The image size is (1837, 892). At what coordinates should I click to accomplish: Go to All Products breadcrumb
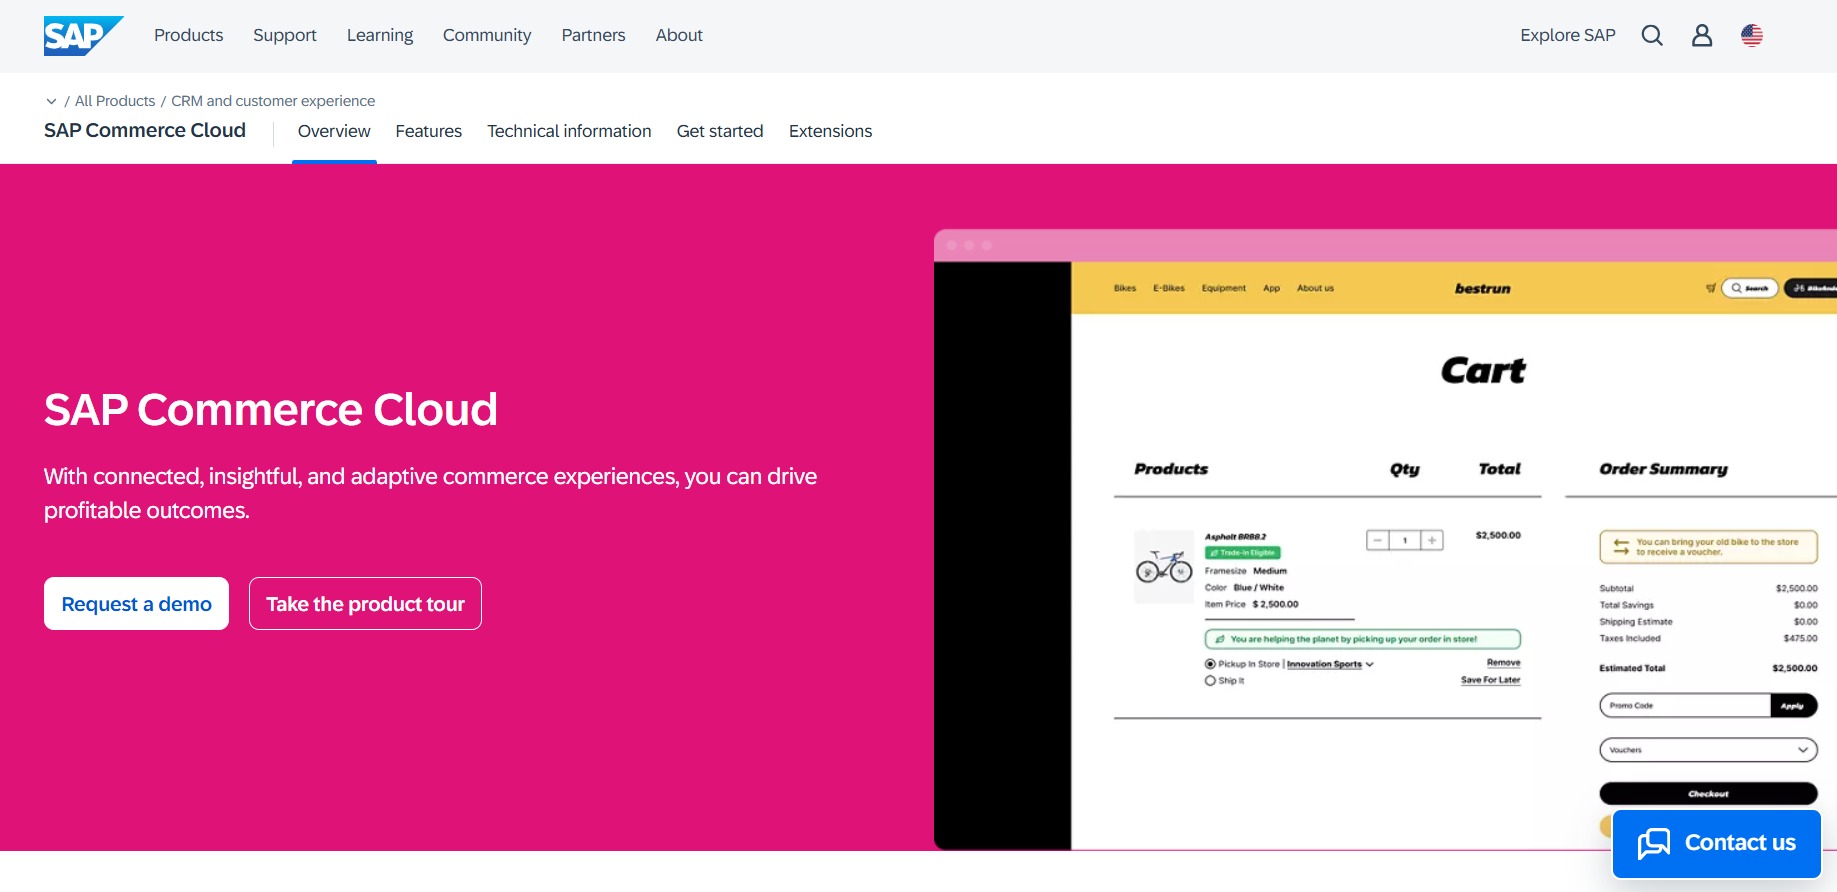(x=115, y=101)
